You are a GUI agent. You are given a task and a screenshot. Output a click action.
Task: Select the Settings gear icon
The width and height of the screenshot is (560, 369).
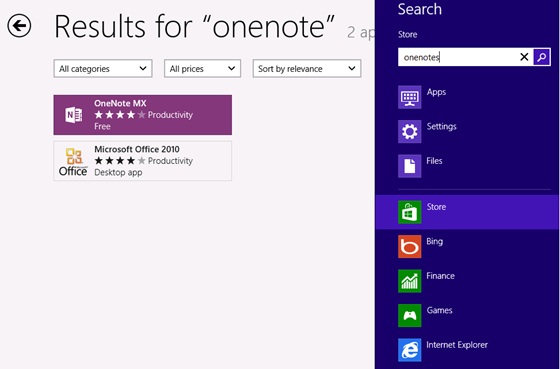point(410,131)
